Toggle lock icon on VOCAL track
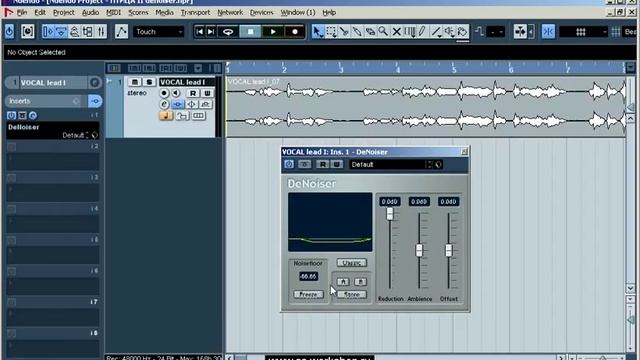Viewport: 640px width, 360px height. coord(182,116)
